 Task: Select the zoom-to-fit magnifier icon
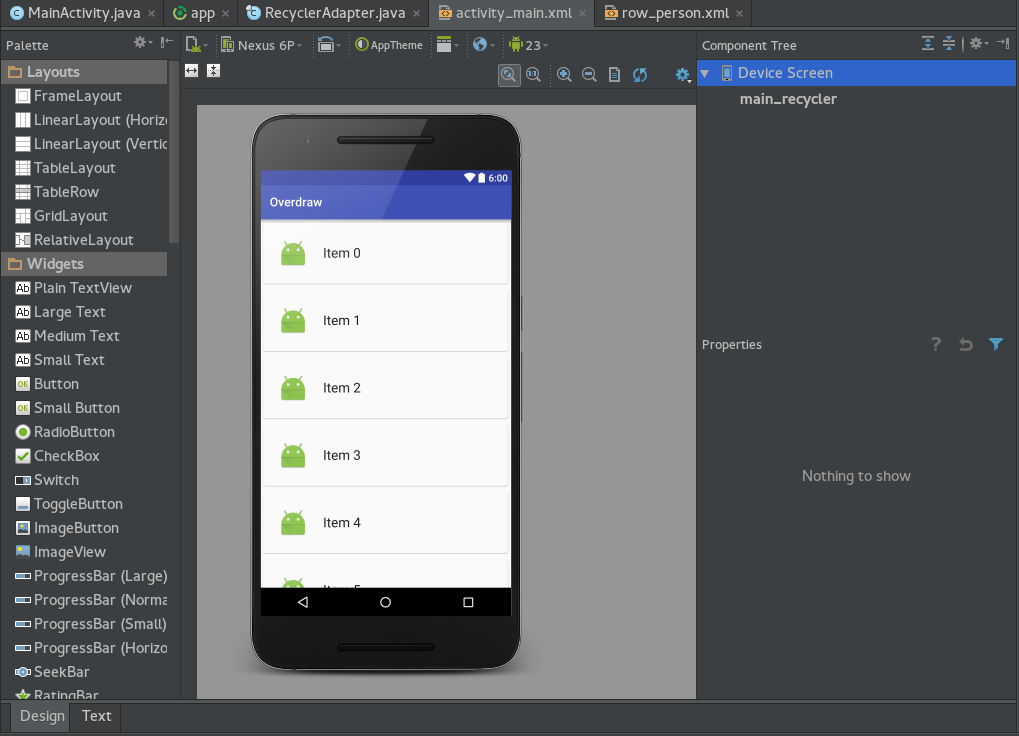[509, 74]
